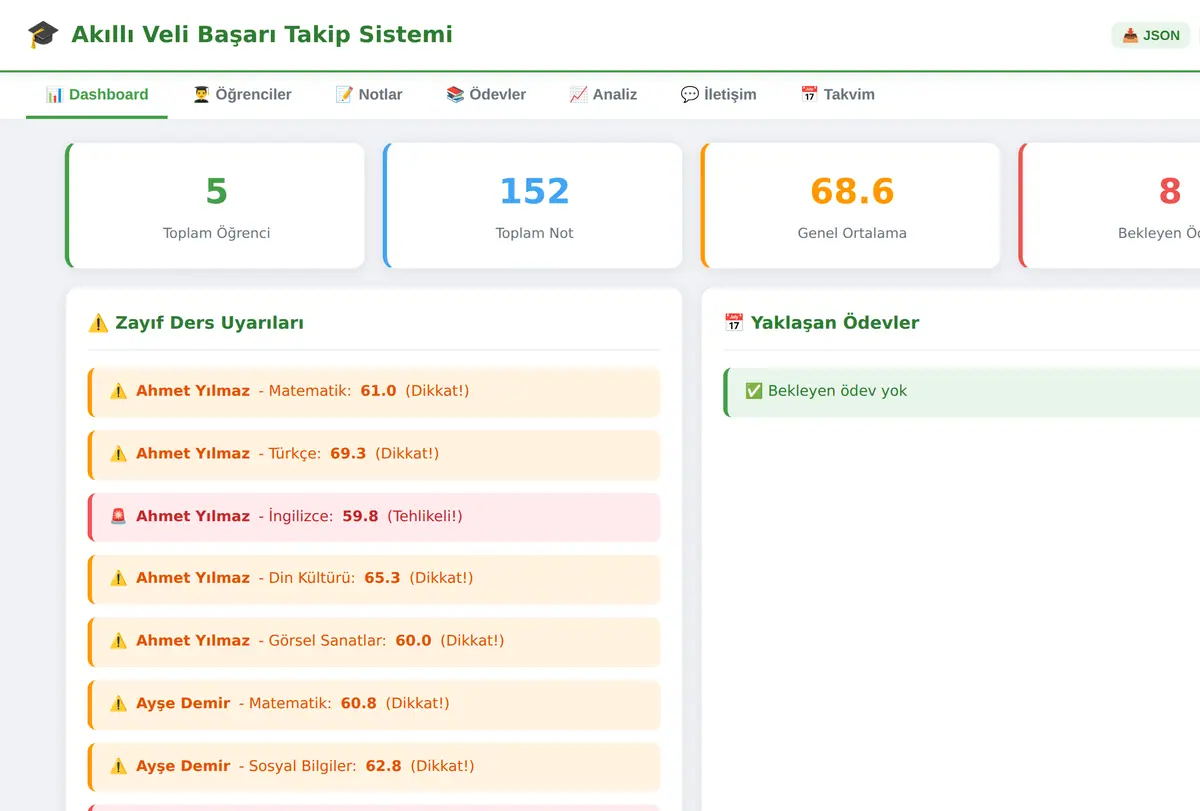This screenshot has width=1200, height=811.
Task: Click the Ahmet Yılmaz Türkçe score 69.3
Action: [348, 454]
